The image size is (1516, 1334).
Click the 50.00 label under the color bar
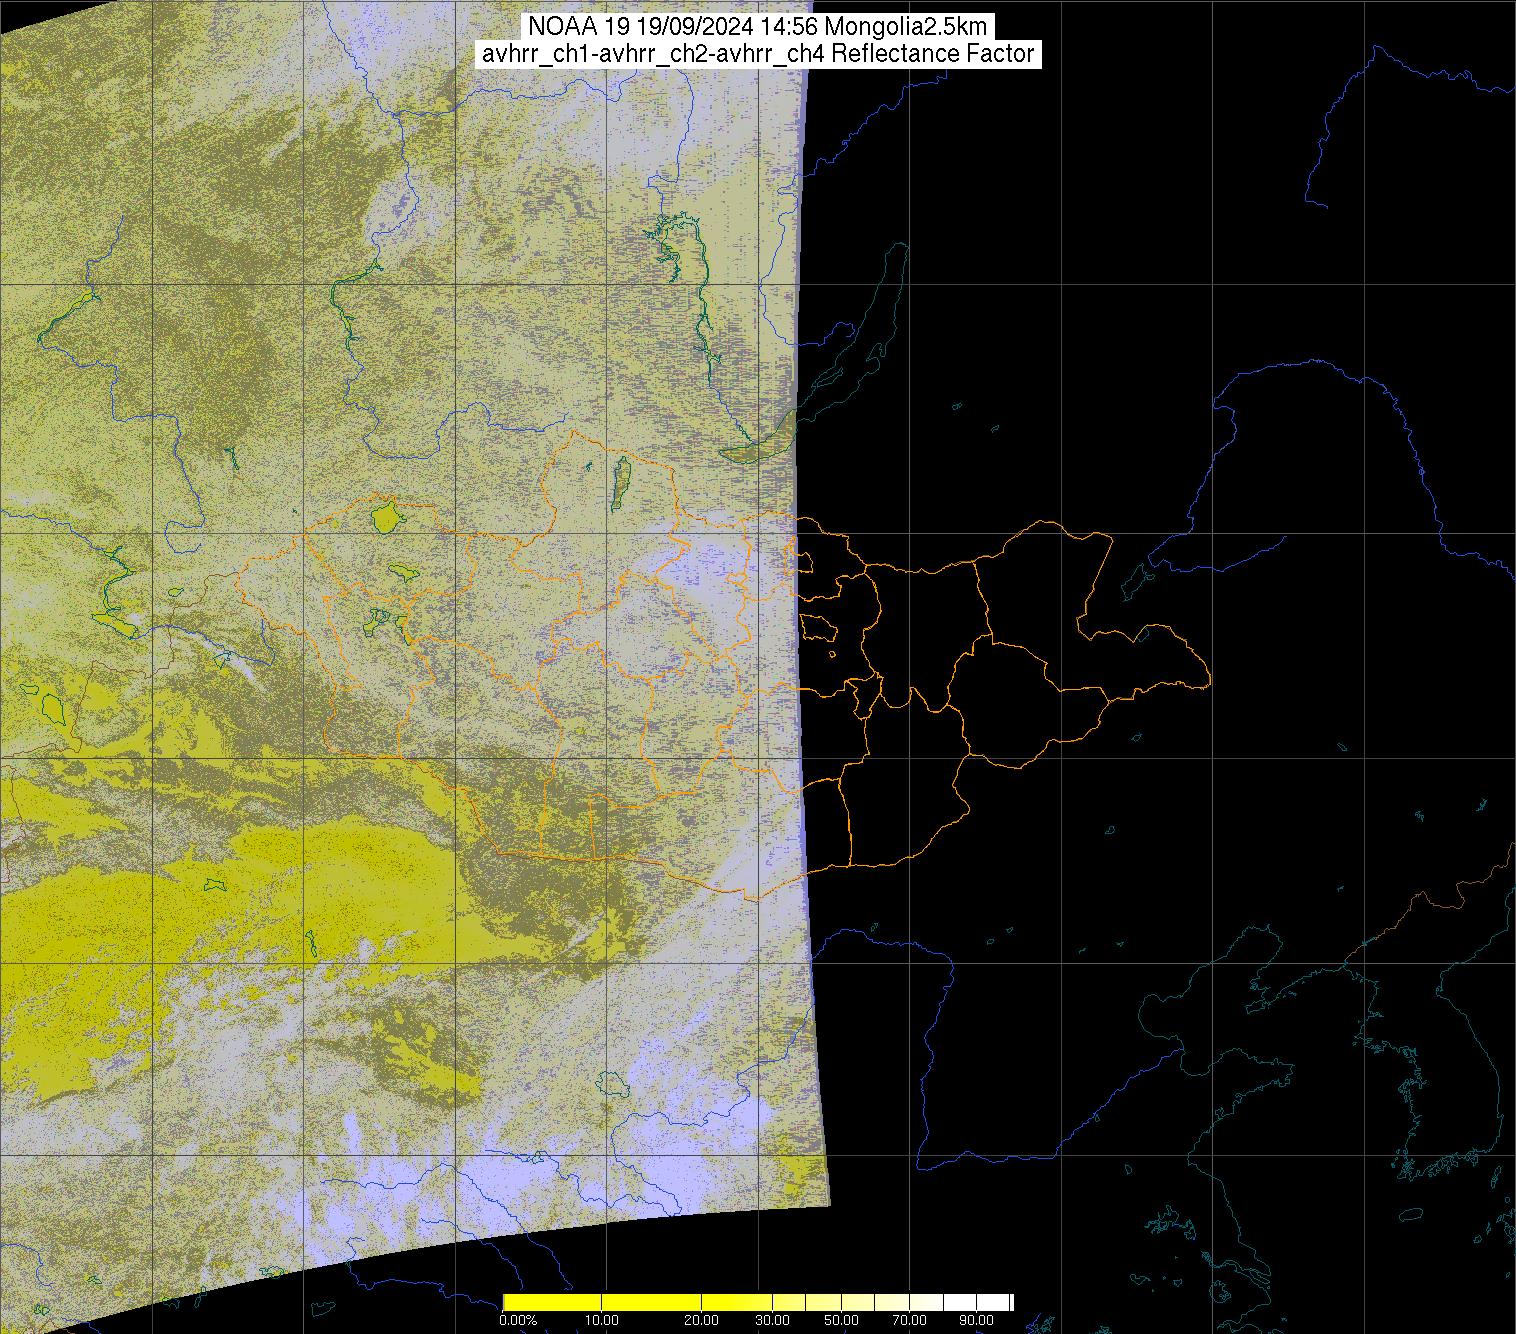point(842,1320)
